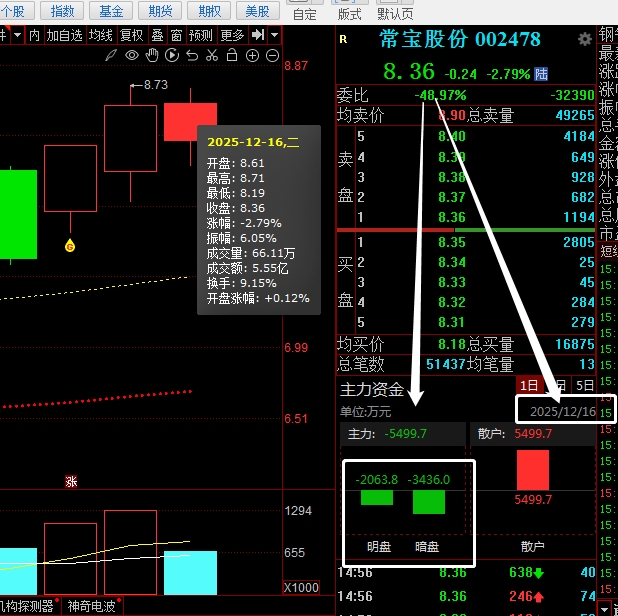Click stock title 常宝股份 002478

coord(460,39)
